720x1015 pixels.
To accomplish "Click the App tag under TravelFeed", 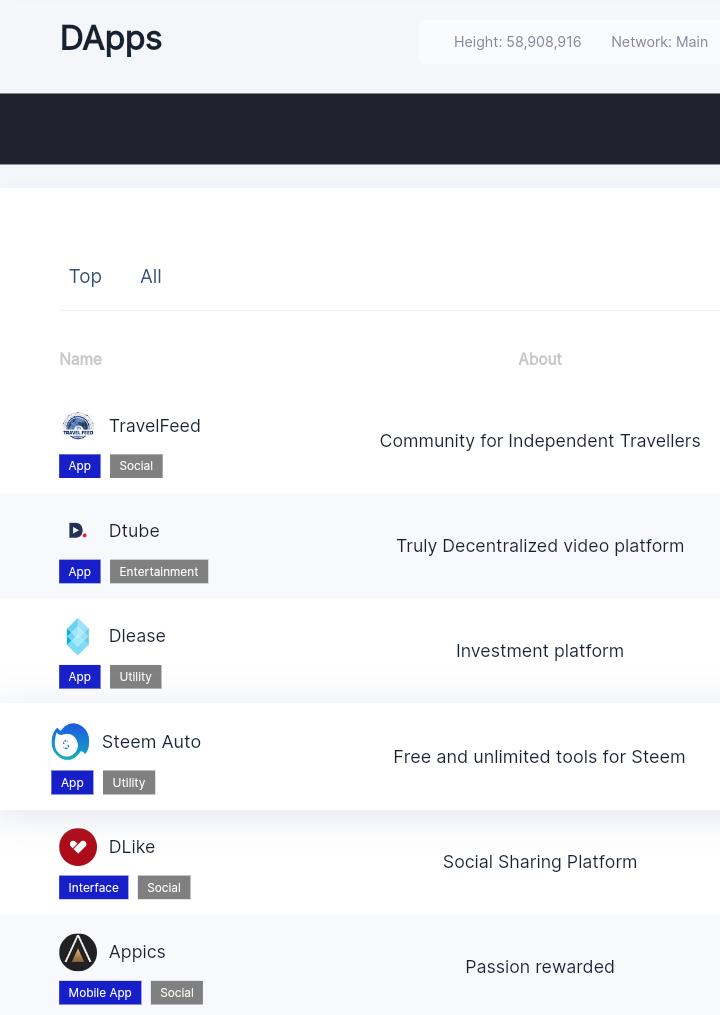I will click(x=80, y=466).
